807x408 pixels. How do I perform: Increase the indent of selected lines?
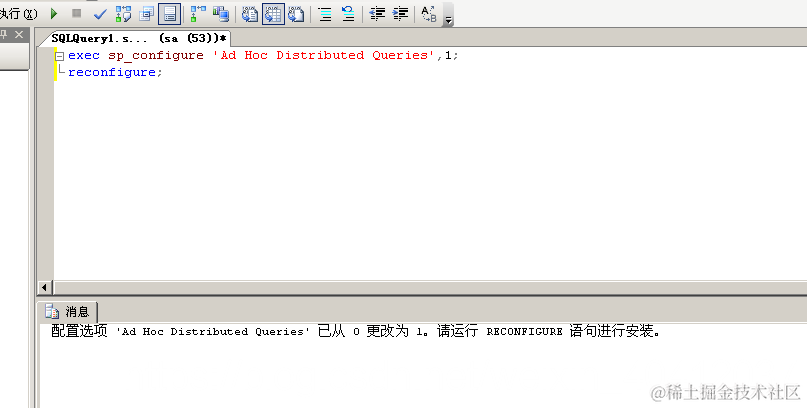pyautogui.click(x=400, y=14)
